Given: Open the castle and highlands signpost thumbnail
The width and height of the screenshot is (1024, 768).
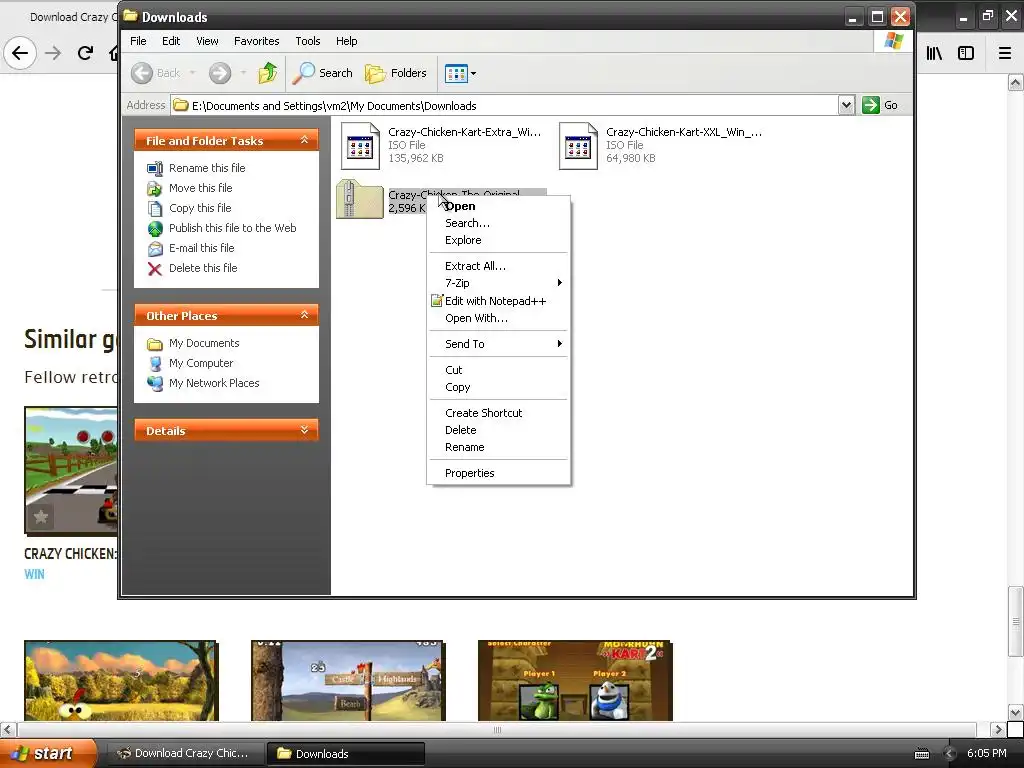Looking at the screenshot, I should [x=349, y=680].
